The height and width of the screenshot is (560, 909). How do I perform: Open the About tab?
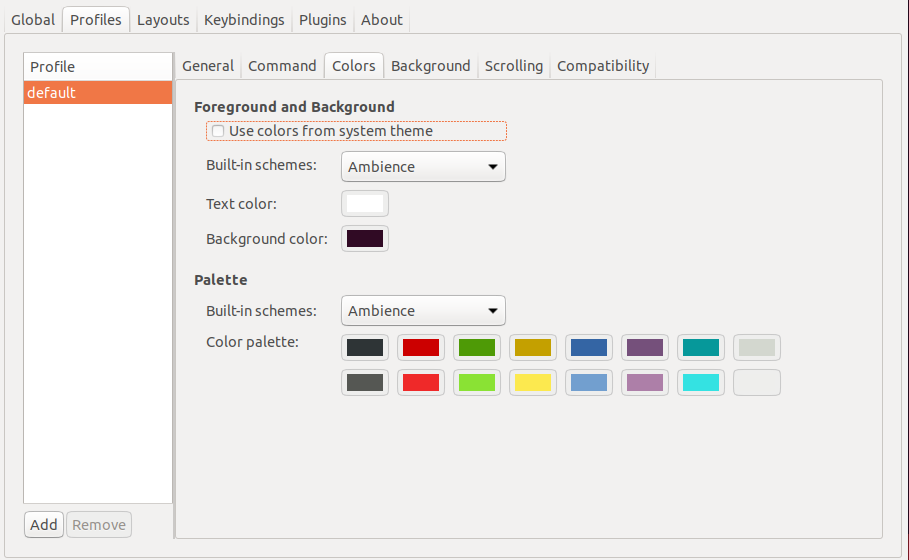pos(381,20)
